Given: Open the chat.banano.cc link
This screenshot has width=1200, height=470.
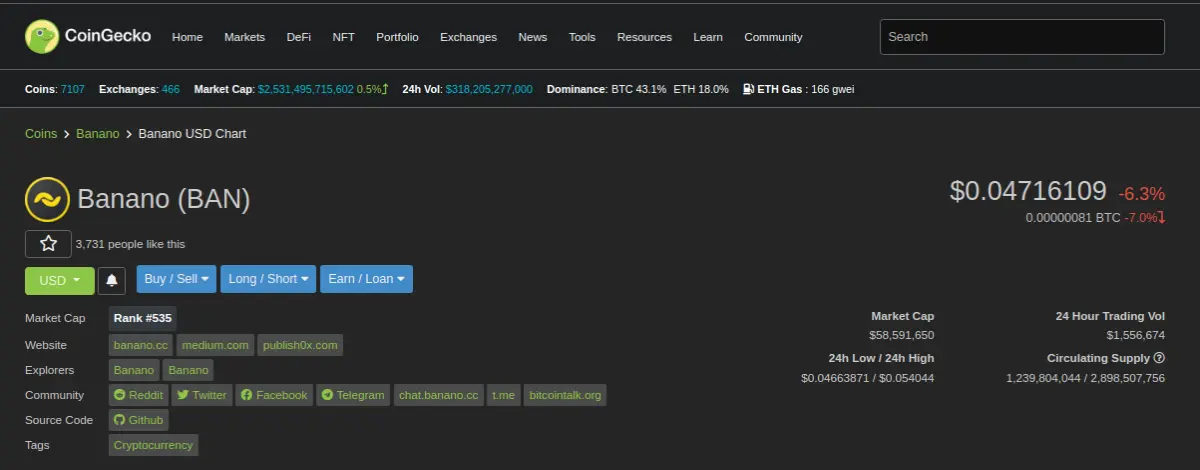Looking at the screenshot, I should pyautogui.click(x=438, y=395).
